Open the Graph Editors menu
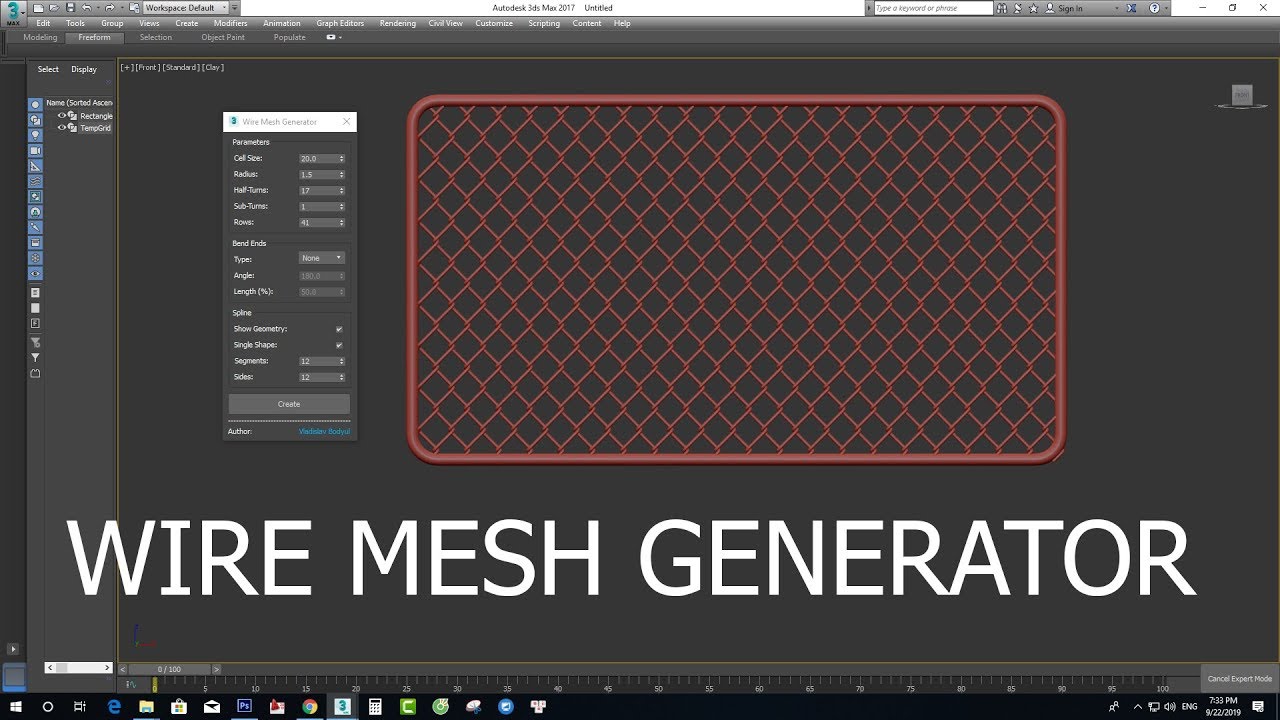The image size is (1280, 720). pyautogui.click(x=340, y=23)
